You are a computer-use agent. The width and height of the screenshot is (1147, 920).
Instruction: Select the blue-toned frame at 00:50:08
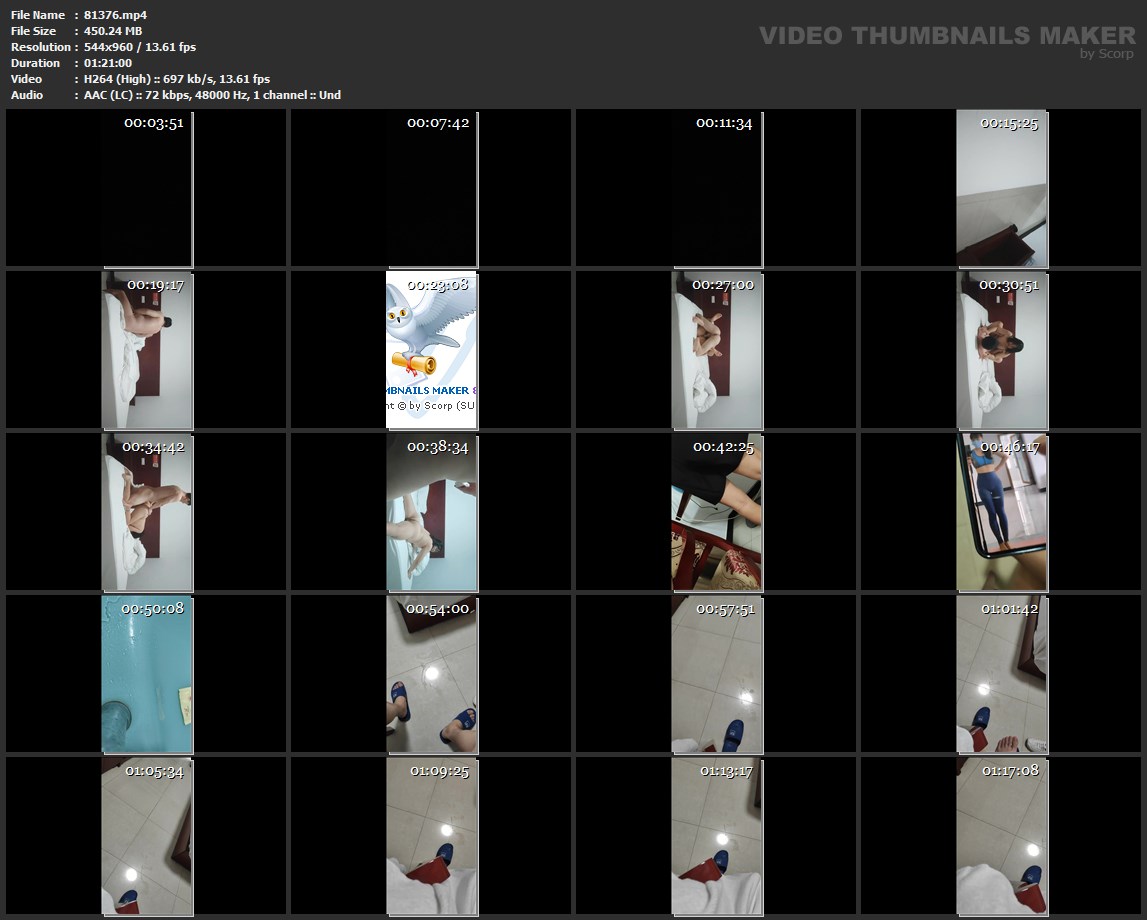pos(147,674)
